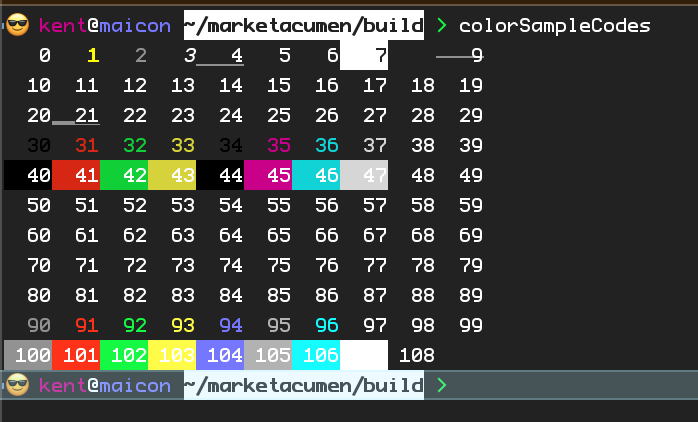The width and height of the screenshot is (698, 422).
Task: Click the bright yellow text 93
Action: coord(183,325)
